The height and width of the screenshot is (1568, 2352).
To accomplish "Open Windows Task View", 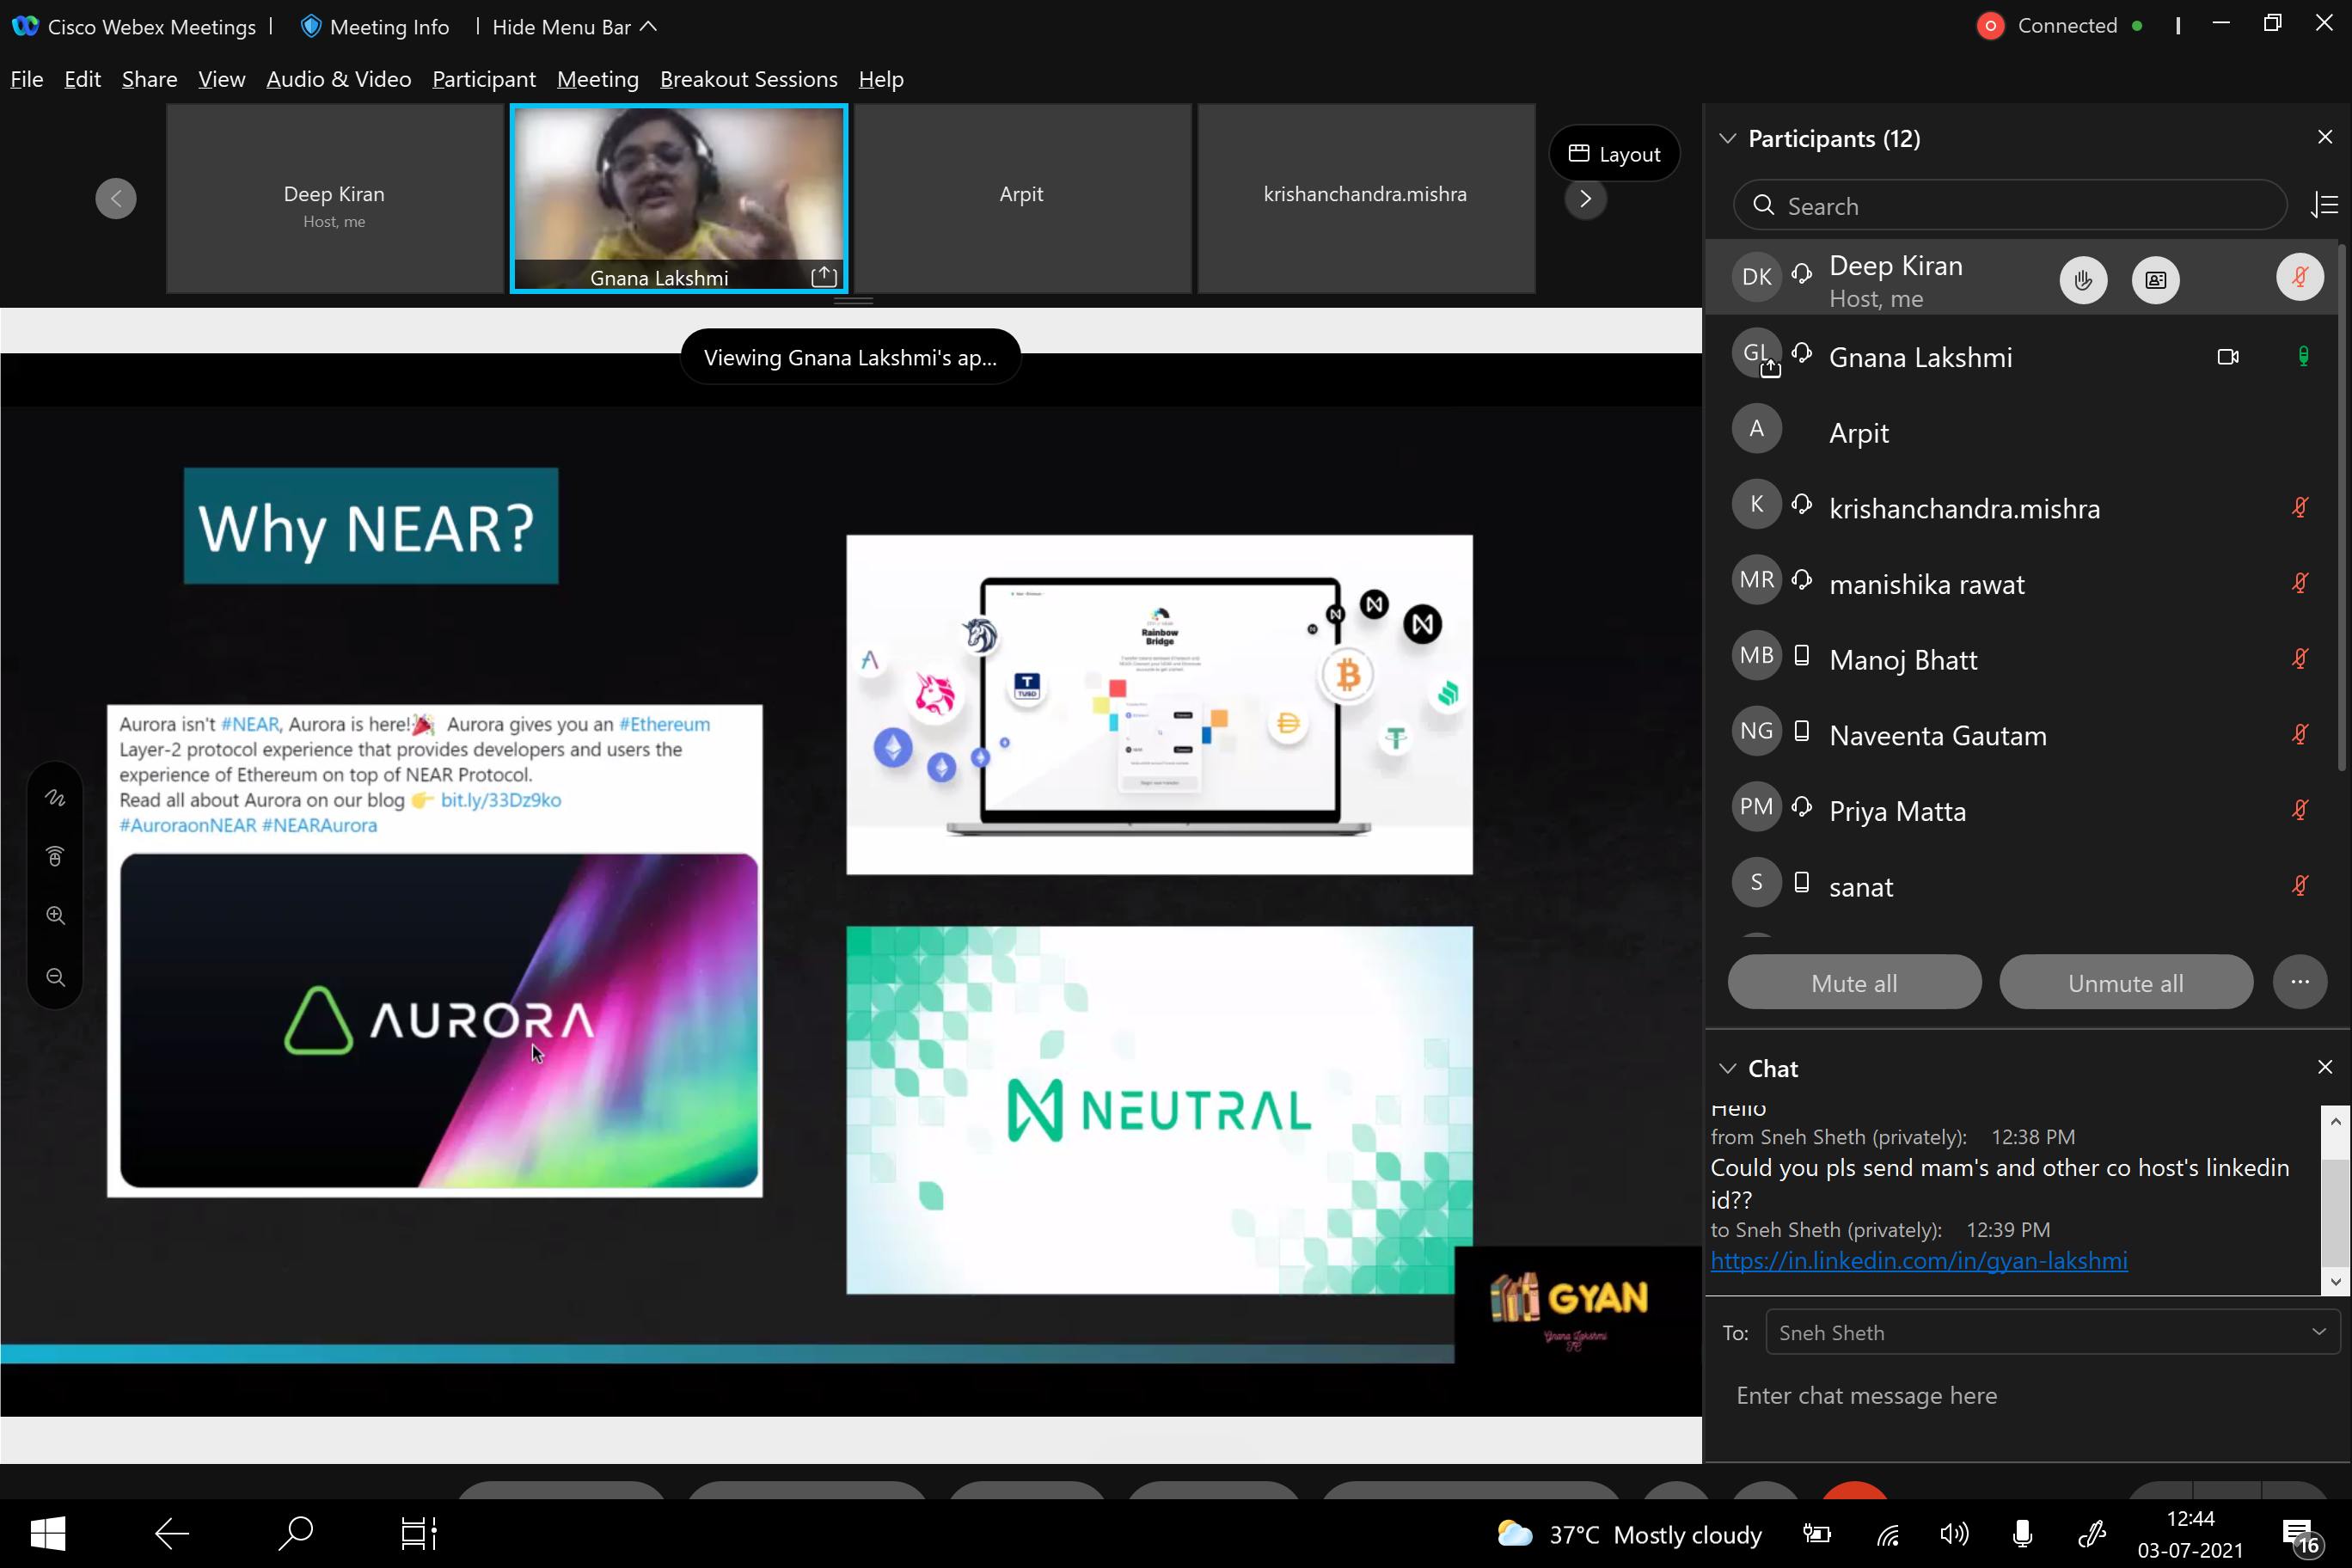I will point(419,1532).
